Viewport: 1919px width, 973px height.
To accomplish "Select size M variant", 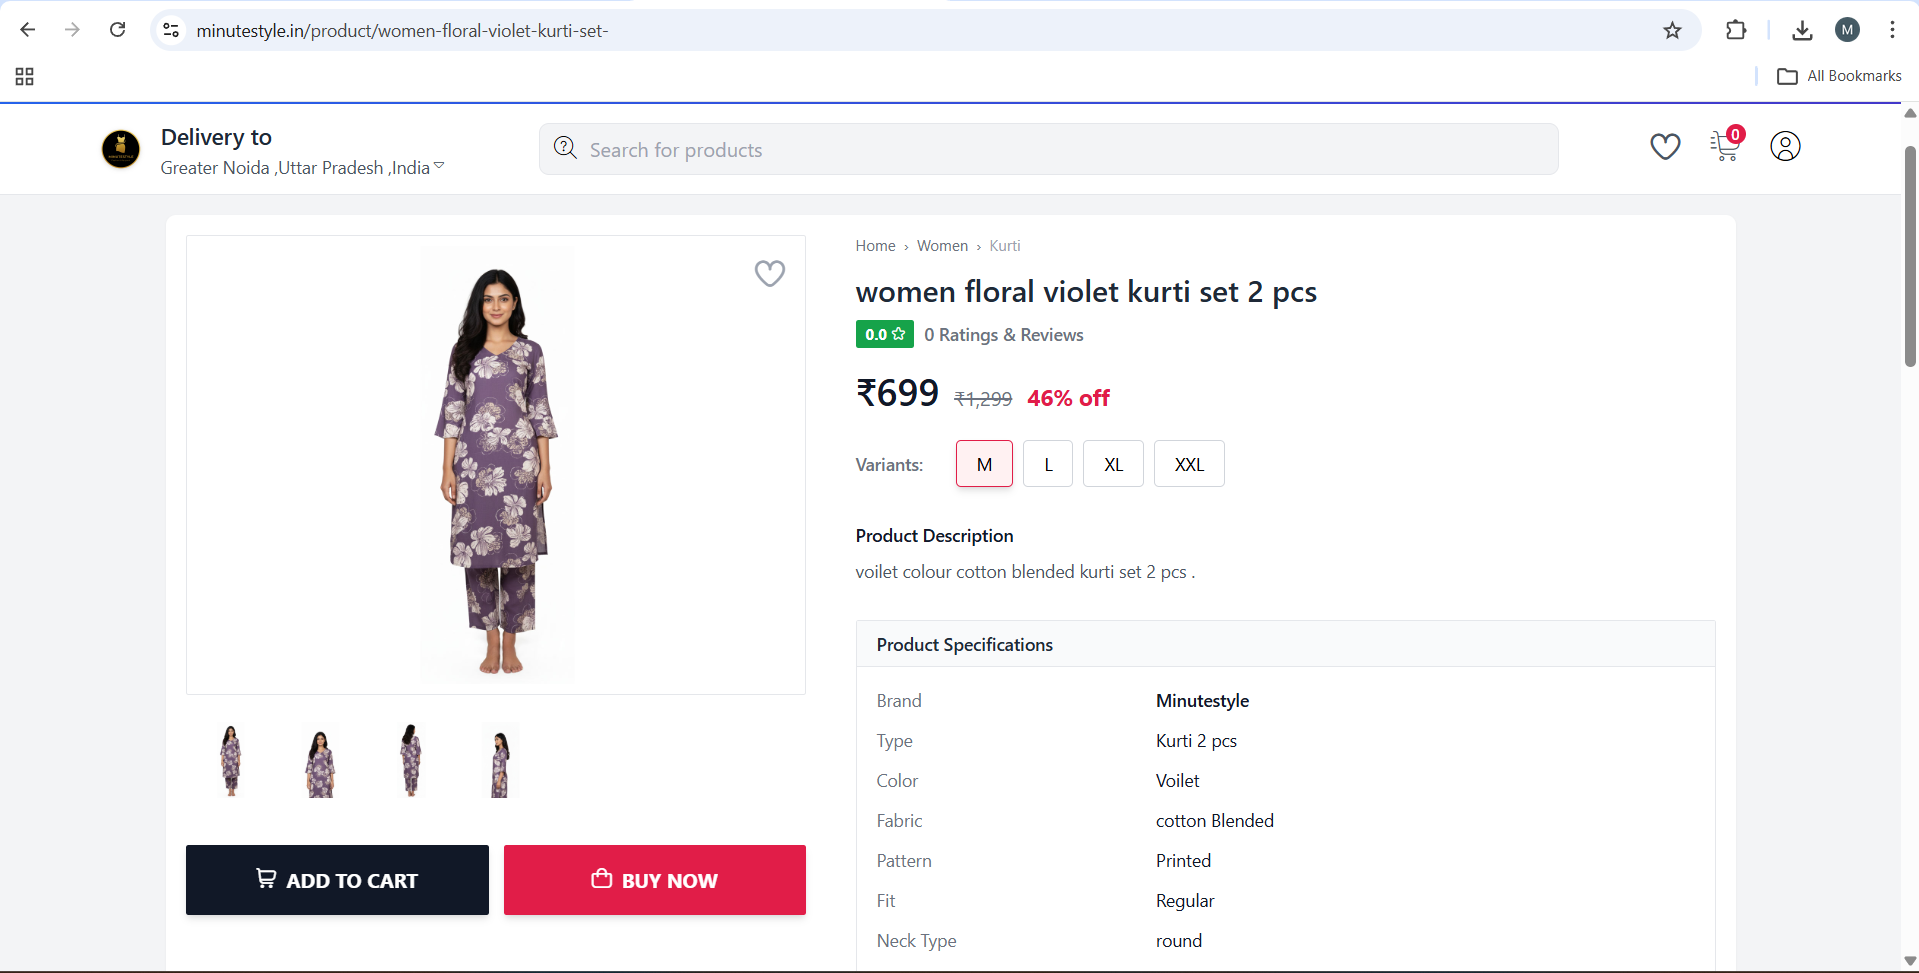I will point(984,464).
